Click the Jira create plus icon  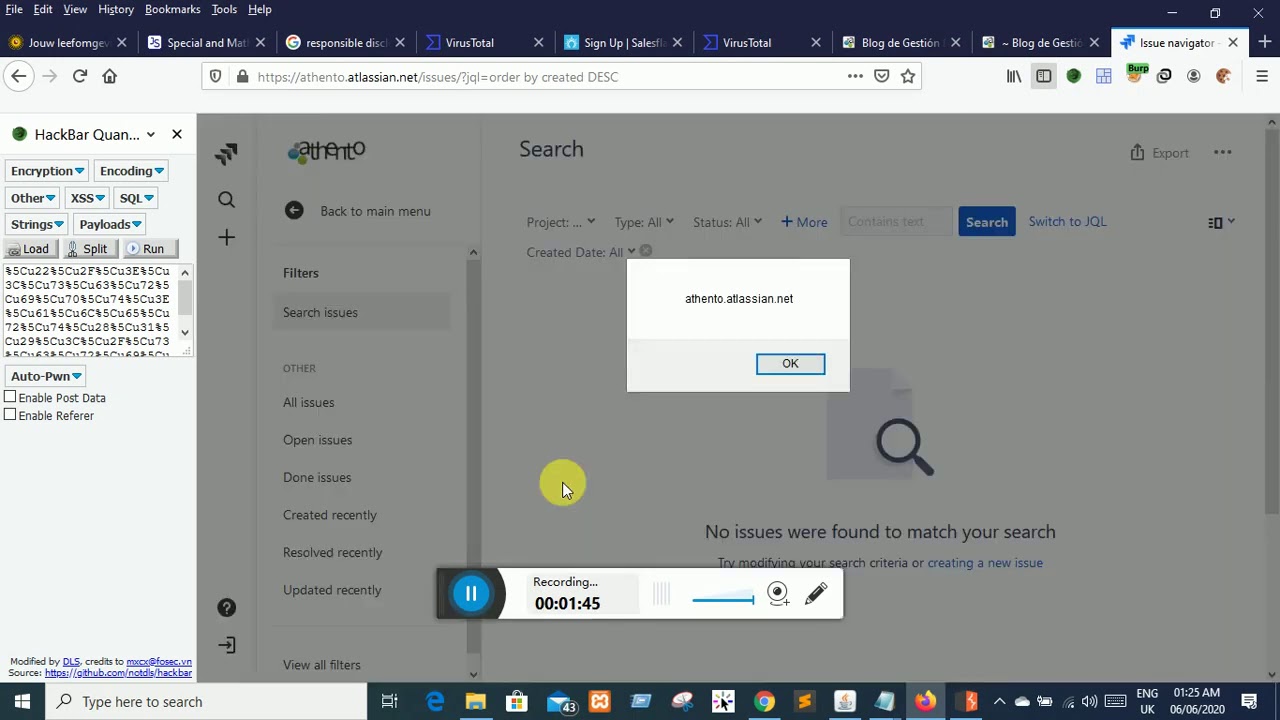pyautogui.click(x=226, y=237)
